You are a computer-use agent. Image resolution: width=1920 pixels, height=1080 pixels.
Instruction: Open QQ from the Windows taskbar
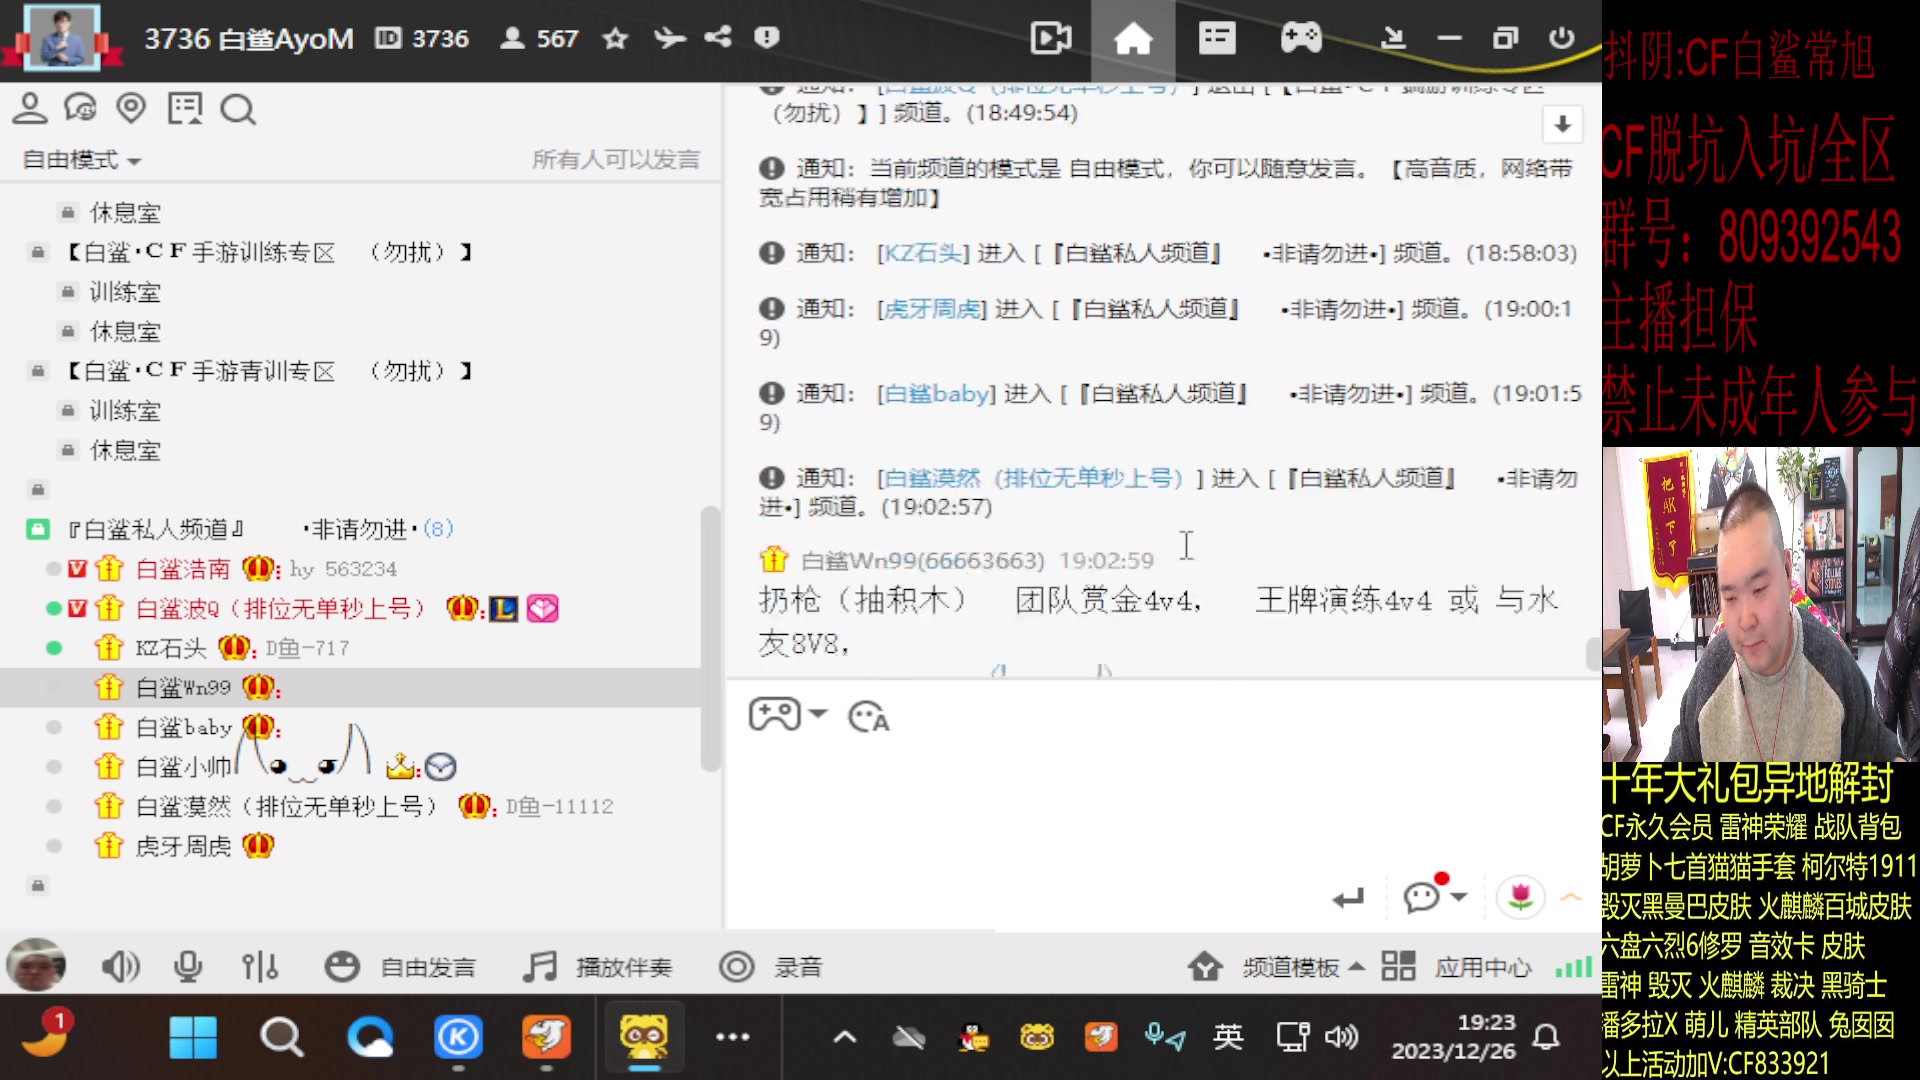coord(973,1037)
